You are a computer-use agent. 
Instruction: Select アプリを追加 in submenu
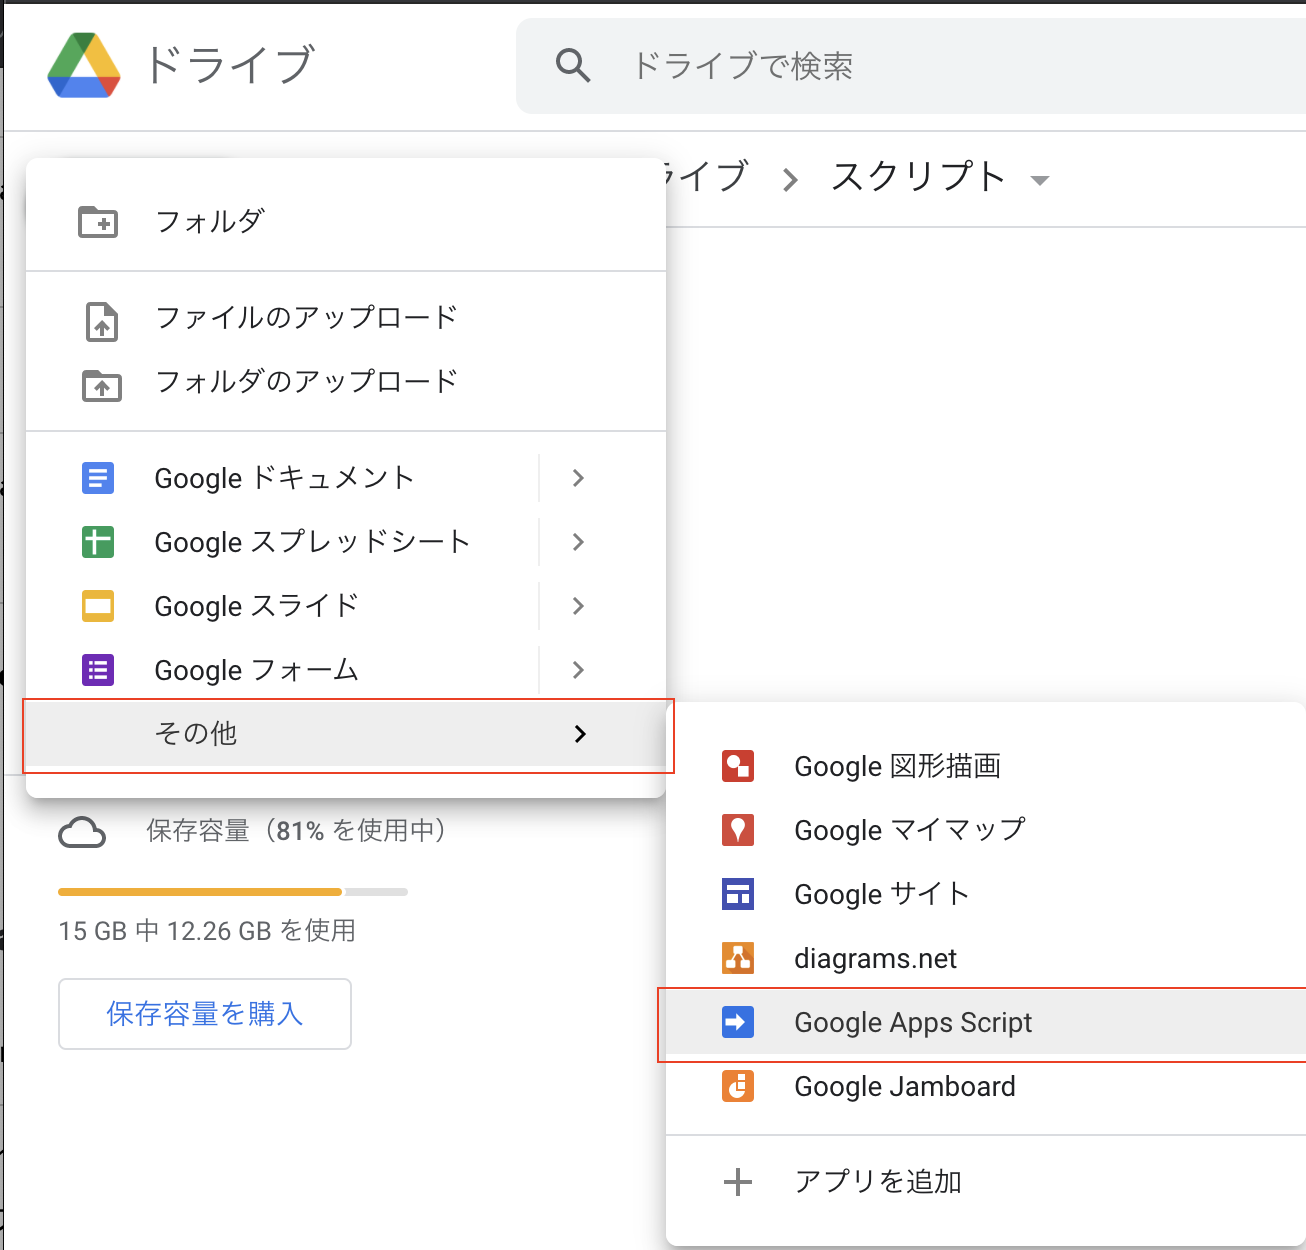tap(986, 1182)
